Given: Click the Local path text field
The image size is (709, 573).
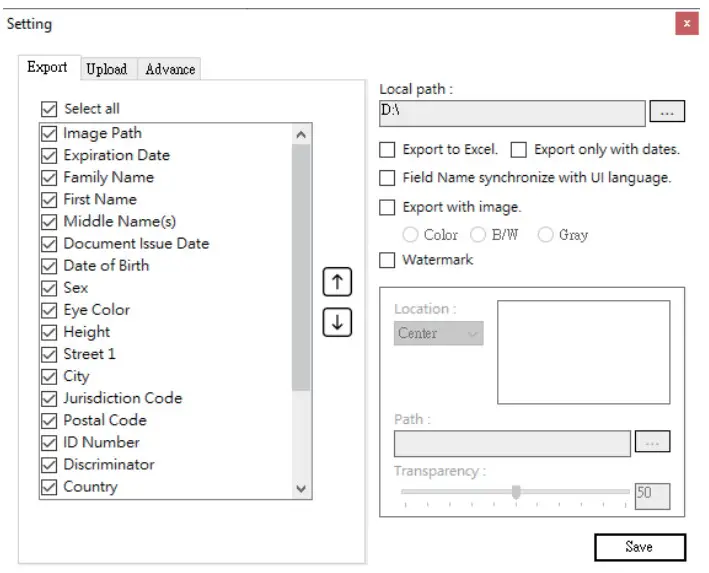Looking at the screenshot, I should click(x=512, y=112).
